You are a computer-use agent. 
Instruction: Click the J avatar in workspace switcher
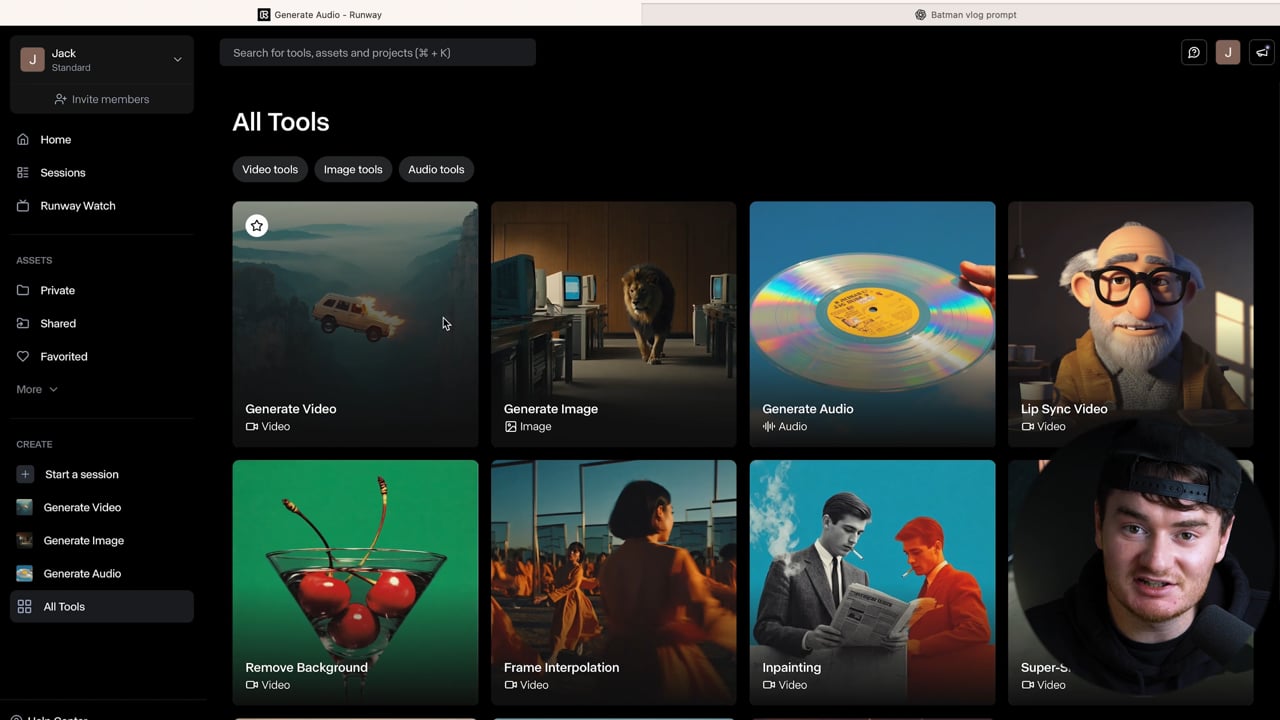pyautogui.click(x=32, y=60)
